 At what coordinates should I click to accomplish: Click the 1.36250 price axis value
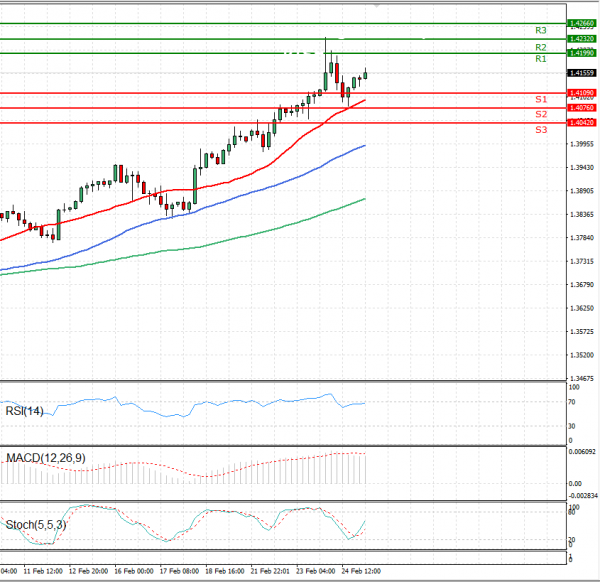click(582, 308)
